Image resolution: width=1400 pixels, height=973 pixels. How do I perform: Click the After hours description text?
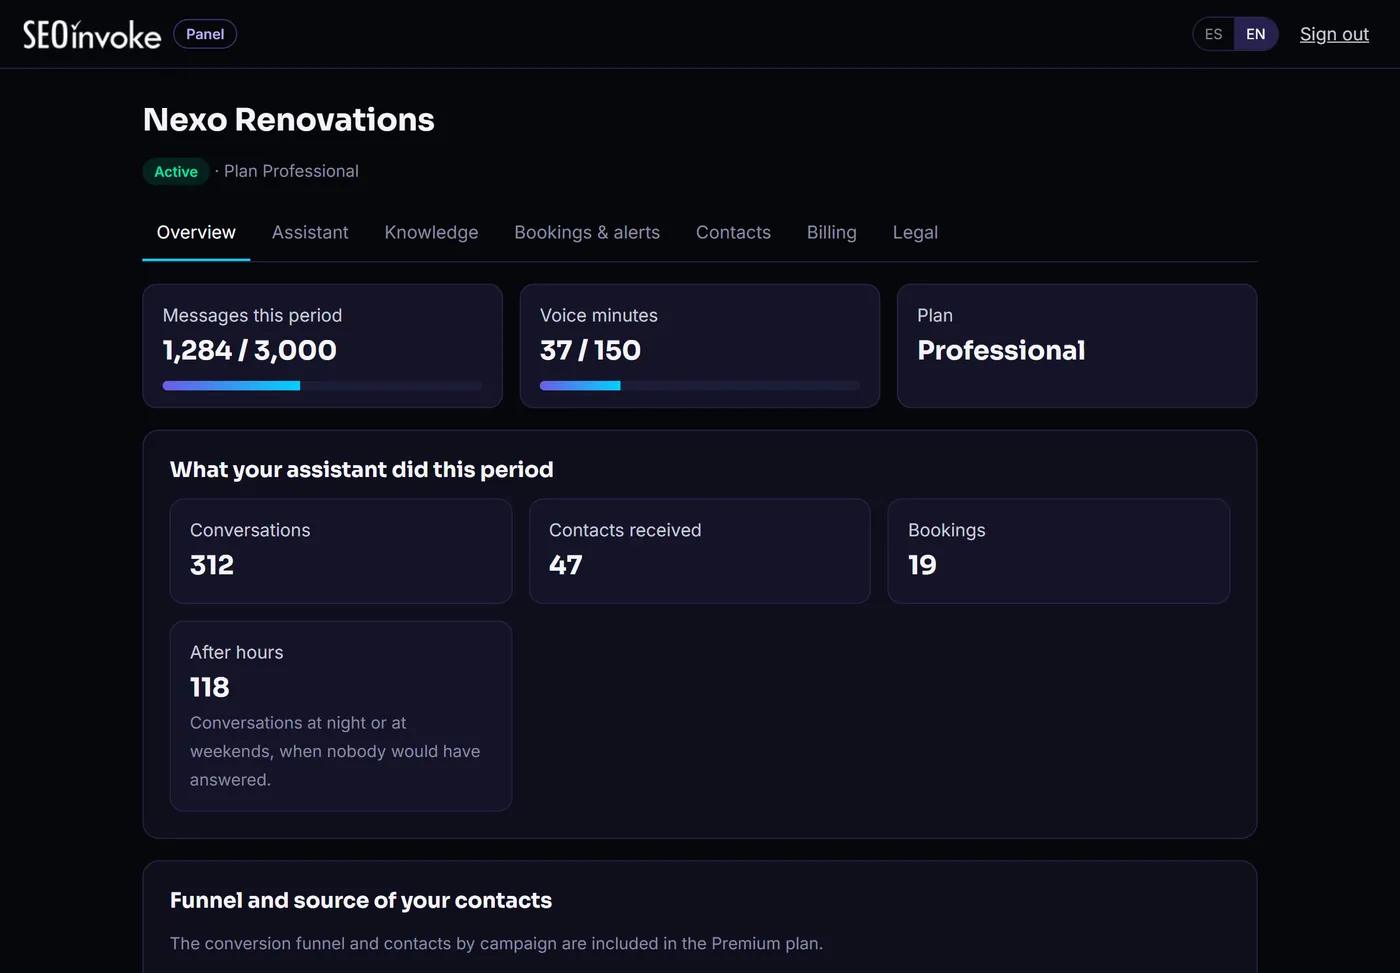pyautogui.click(x=335, y=751)
